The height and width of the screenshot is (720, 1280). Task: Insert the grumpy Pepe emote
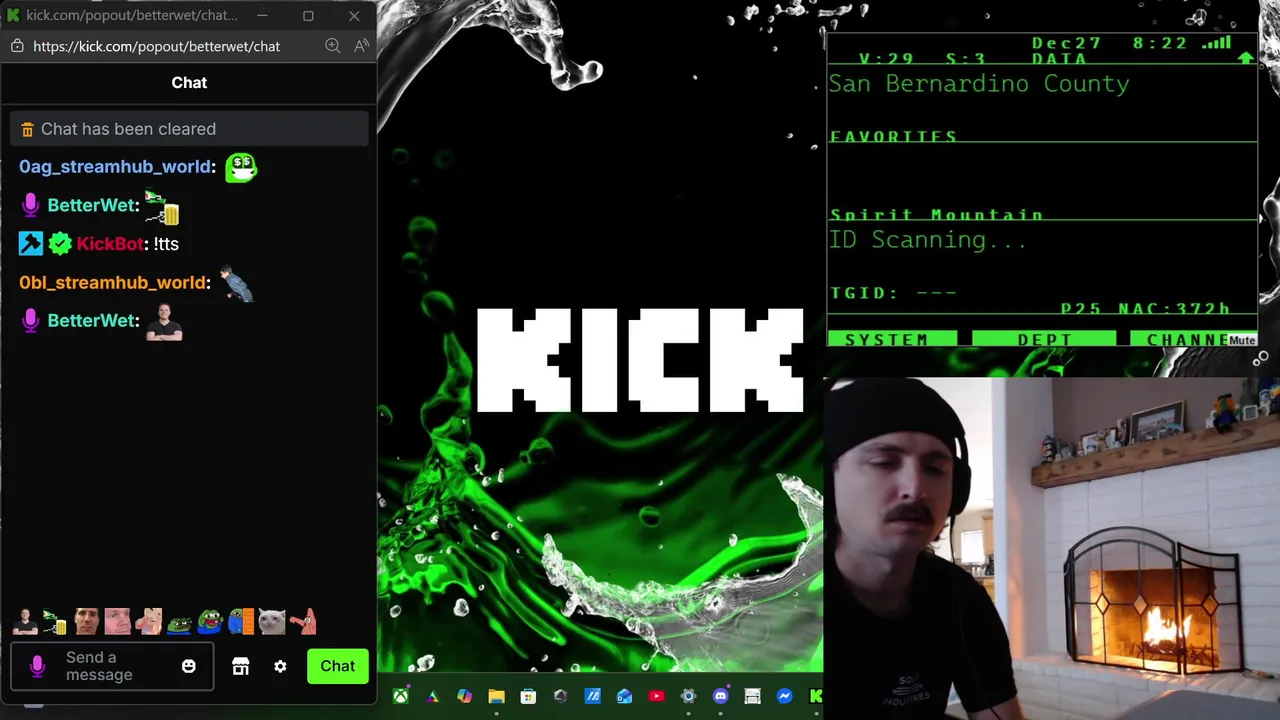click(179, 623)
